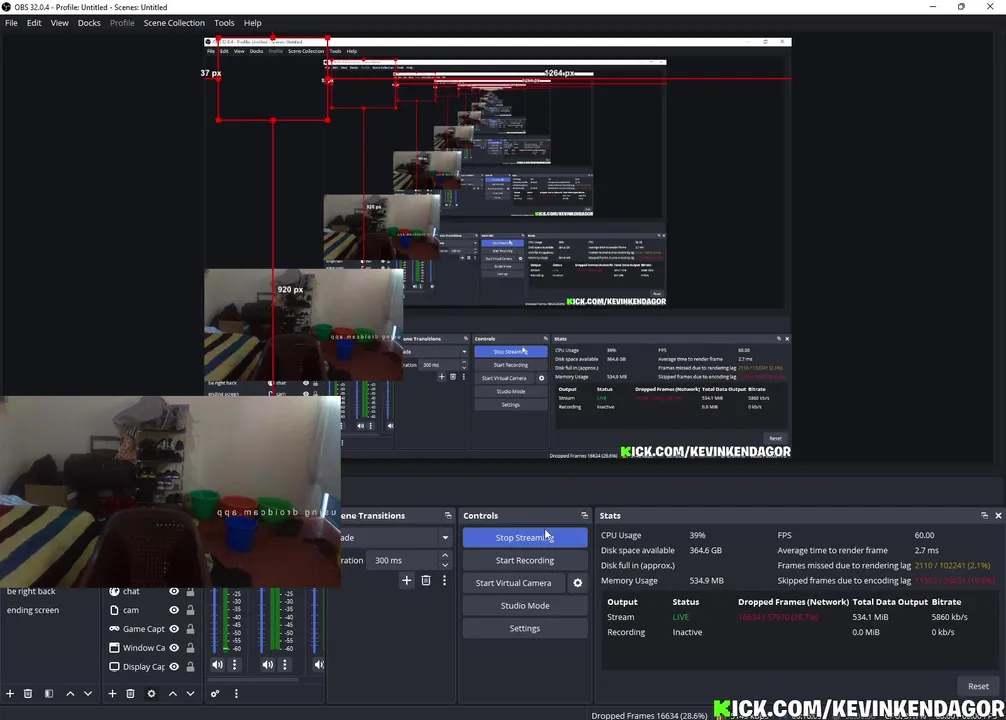Viewport: 1006px width, 720px height.
Task: Click the Display Capture monitor icon
Action: (114, 667)
